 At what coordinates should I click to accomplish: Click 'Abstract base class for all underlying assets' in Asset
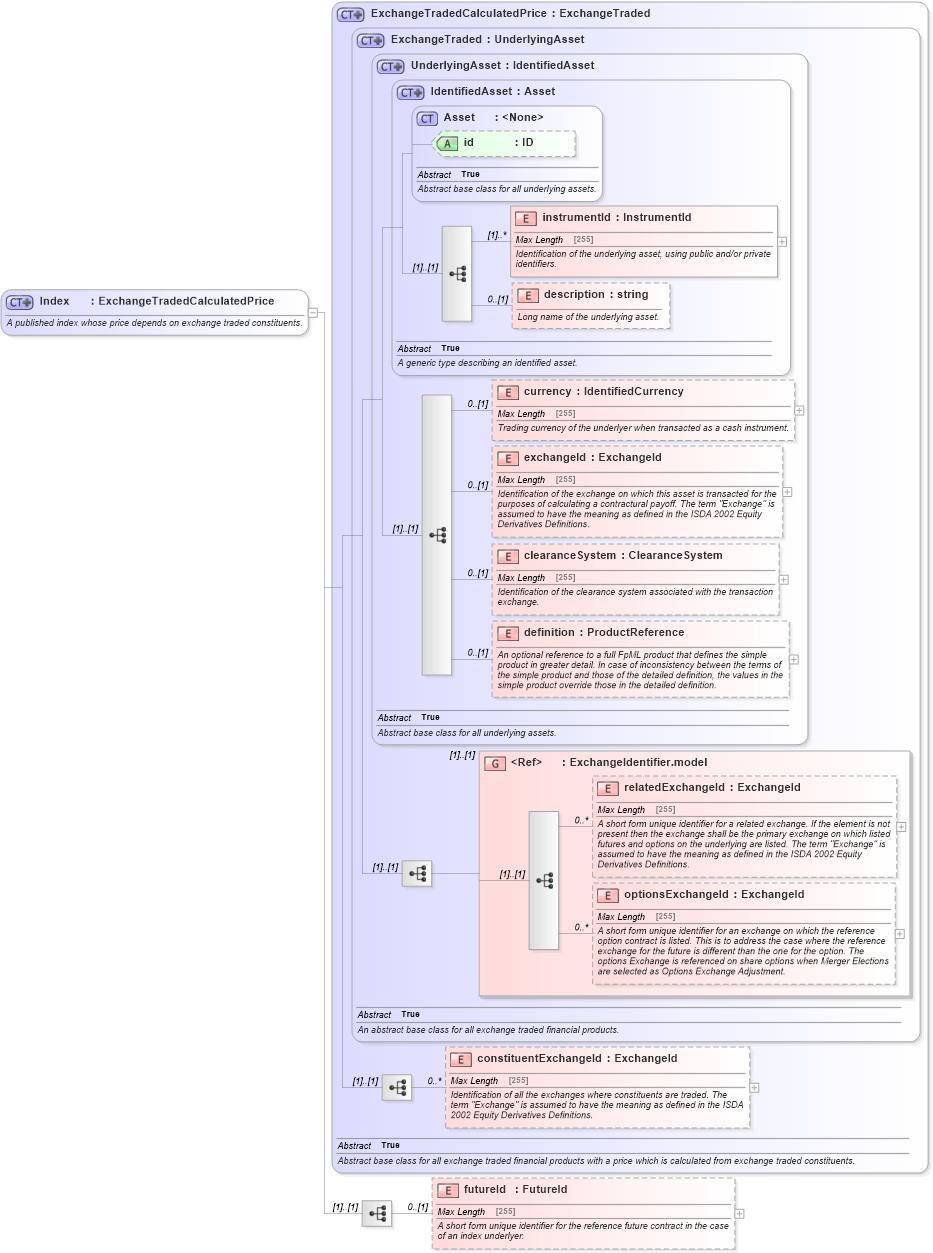coord(507,189)
